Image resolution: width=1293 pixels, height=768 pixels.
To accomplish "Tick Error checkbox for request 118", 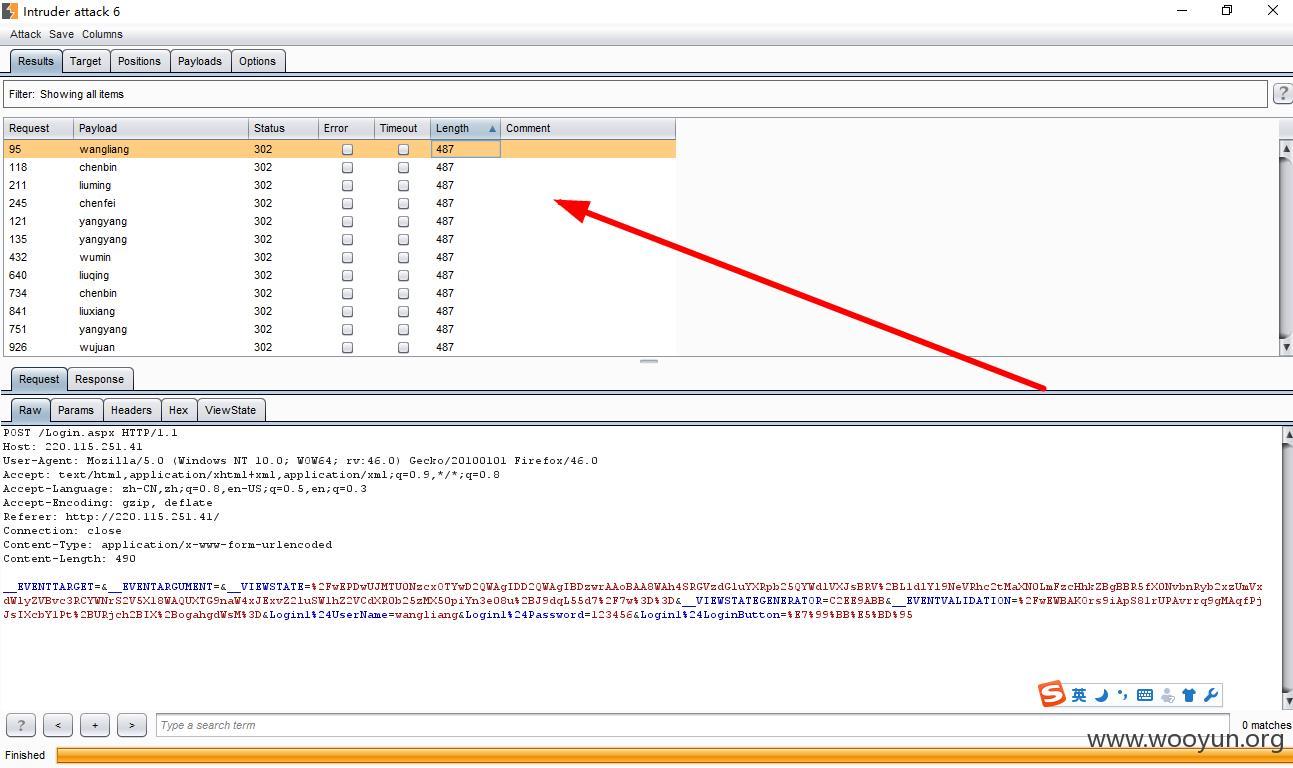I will point(347,167).
